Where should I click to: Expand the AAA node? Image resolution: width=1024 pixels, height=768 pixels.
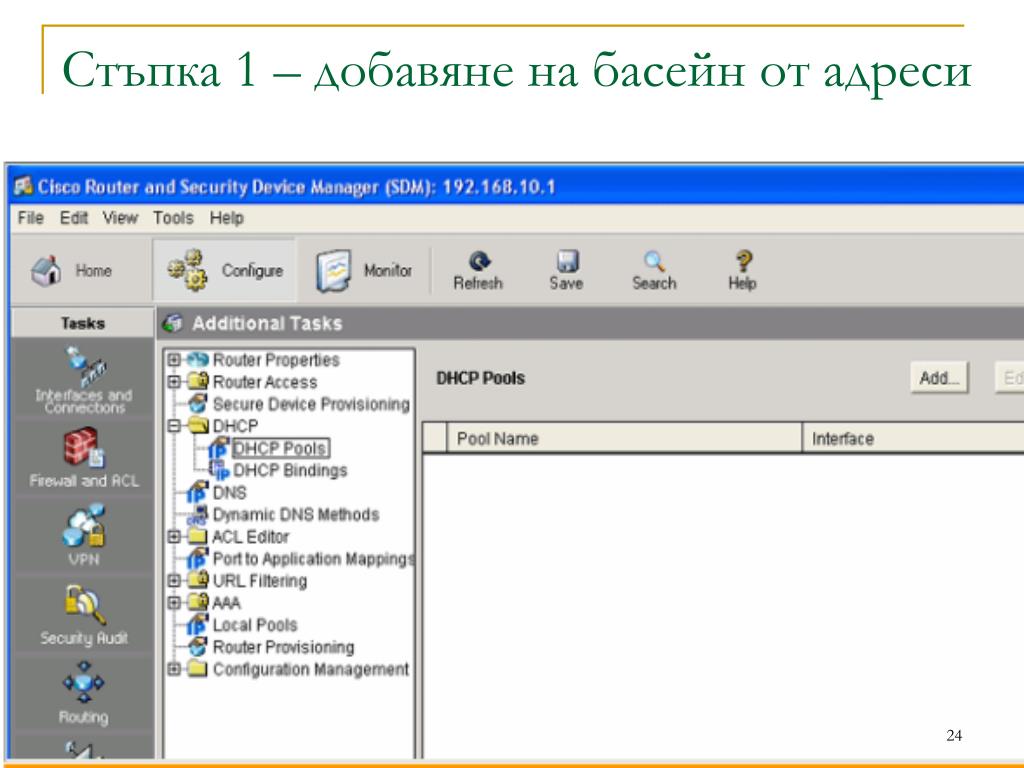tap(174, 602)
